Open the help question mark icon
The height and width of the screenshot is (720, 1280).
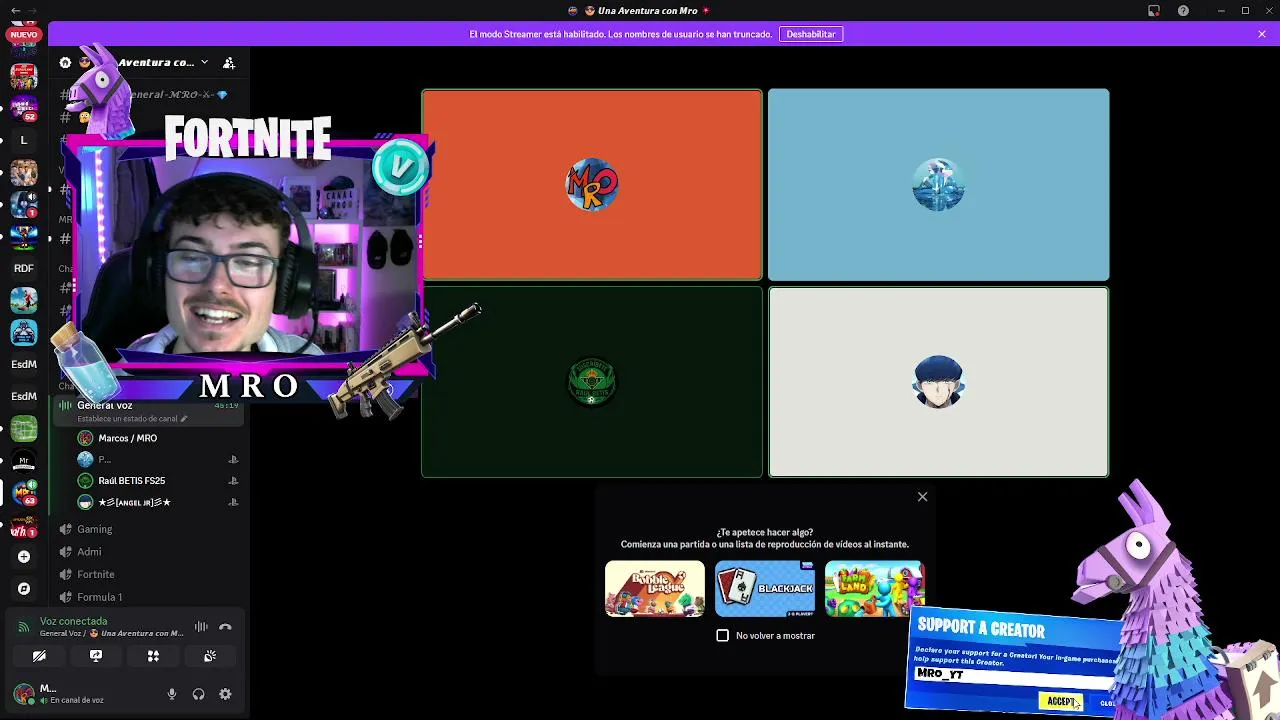[x=1184, y=11]
